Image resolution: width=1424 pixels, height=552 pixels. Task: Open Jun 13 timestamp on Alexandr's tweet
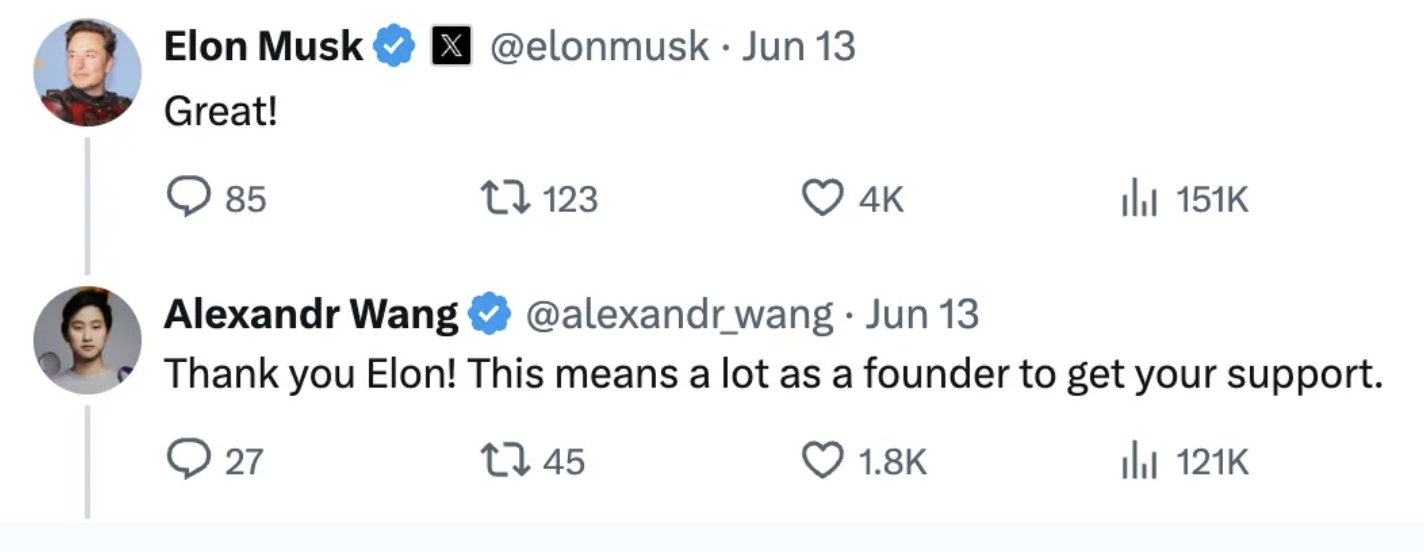pos(921,315)
